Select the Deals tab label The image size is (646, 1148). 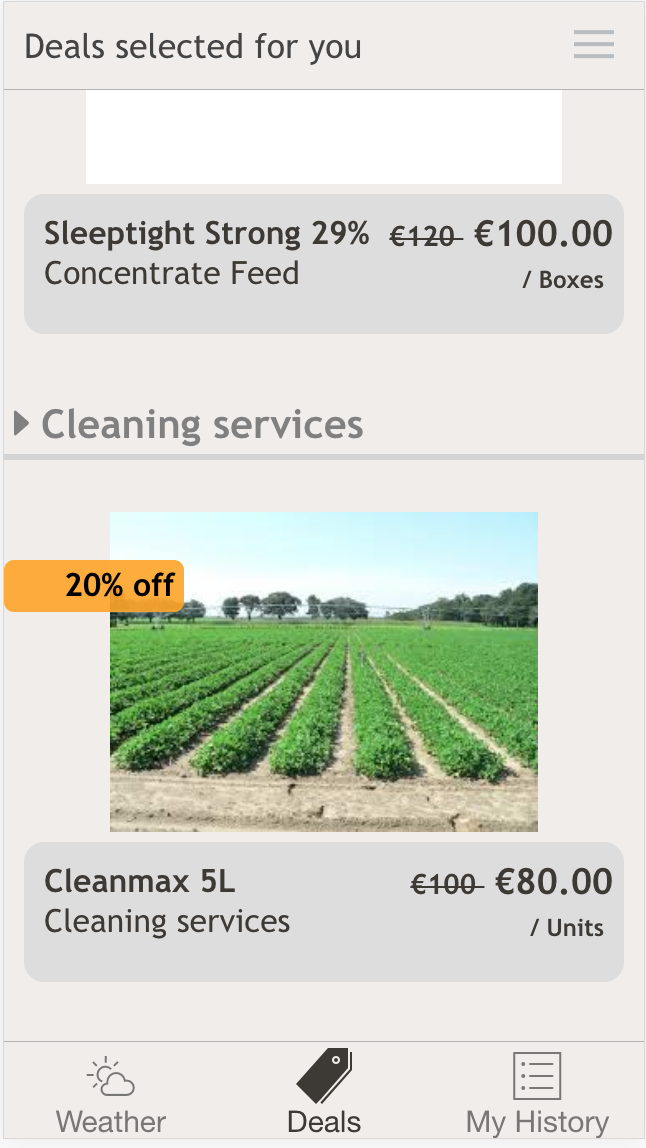[x=324, y=1122]
